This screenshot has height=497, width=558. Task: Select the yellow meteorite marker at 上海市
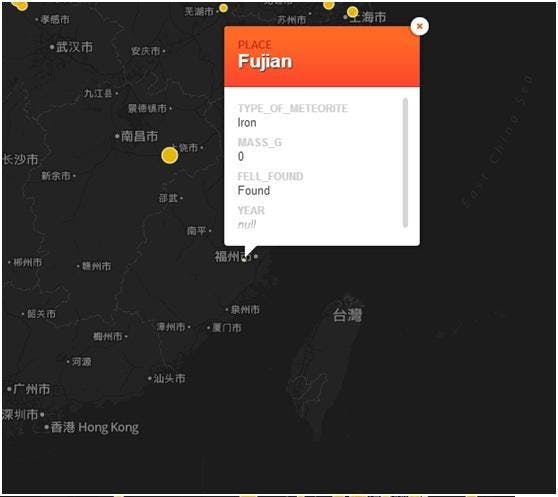click(352, 12)
